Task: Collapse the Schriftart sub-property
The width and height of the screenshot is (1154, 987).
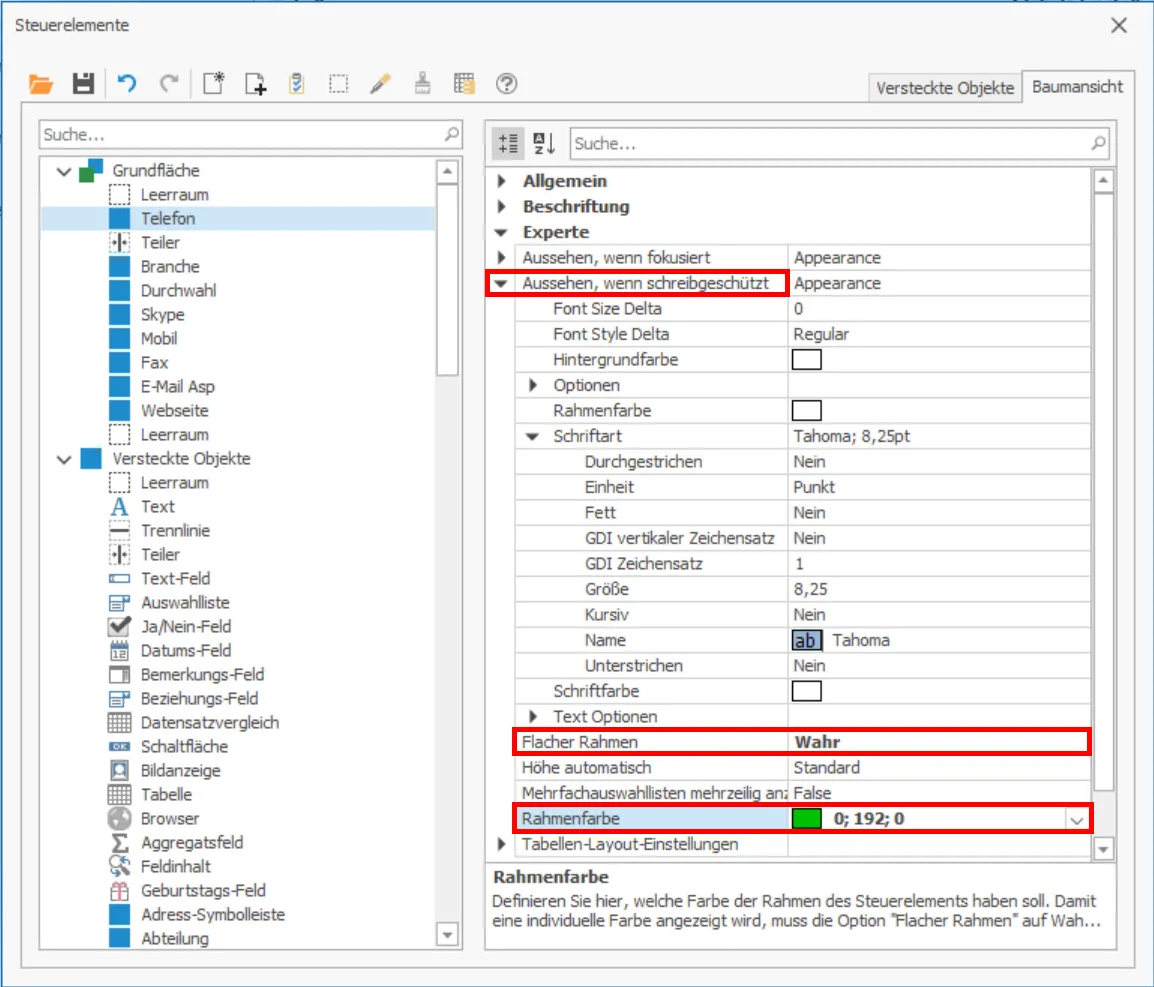Action: pos(533,436)
